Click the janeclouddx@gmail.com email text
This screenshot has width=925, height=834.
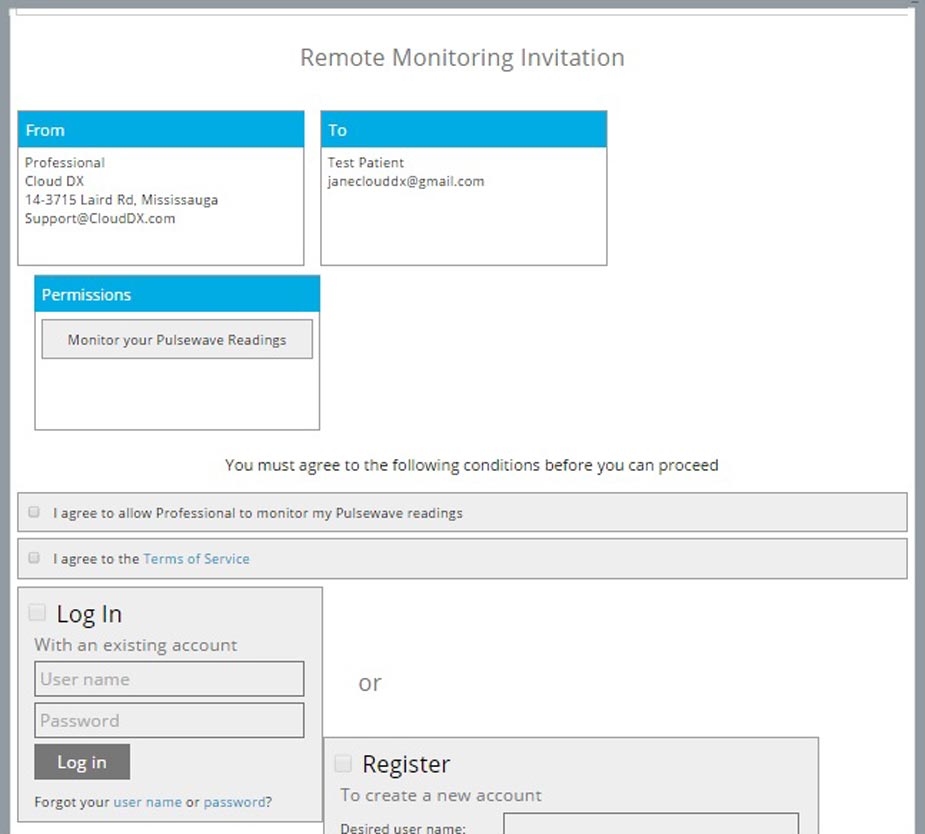pos(406,181)
